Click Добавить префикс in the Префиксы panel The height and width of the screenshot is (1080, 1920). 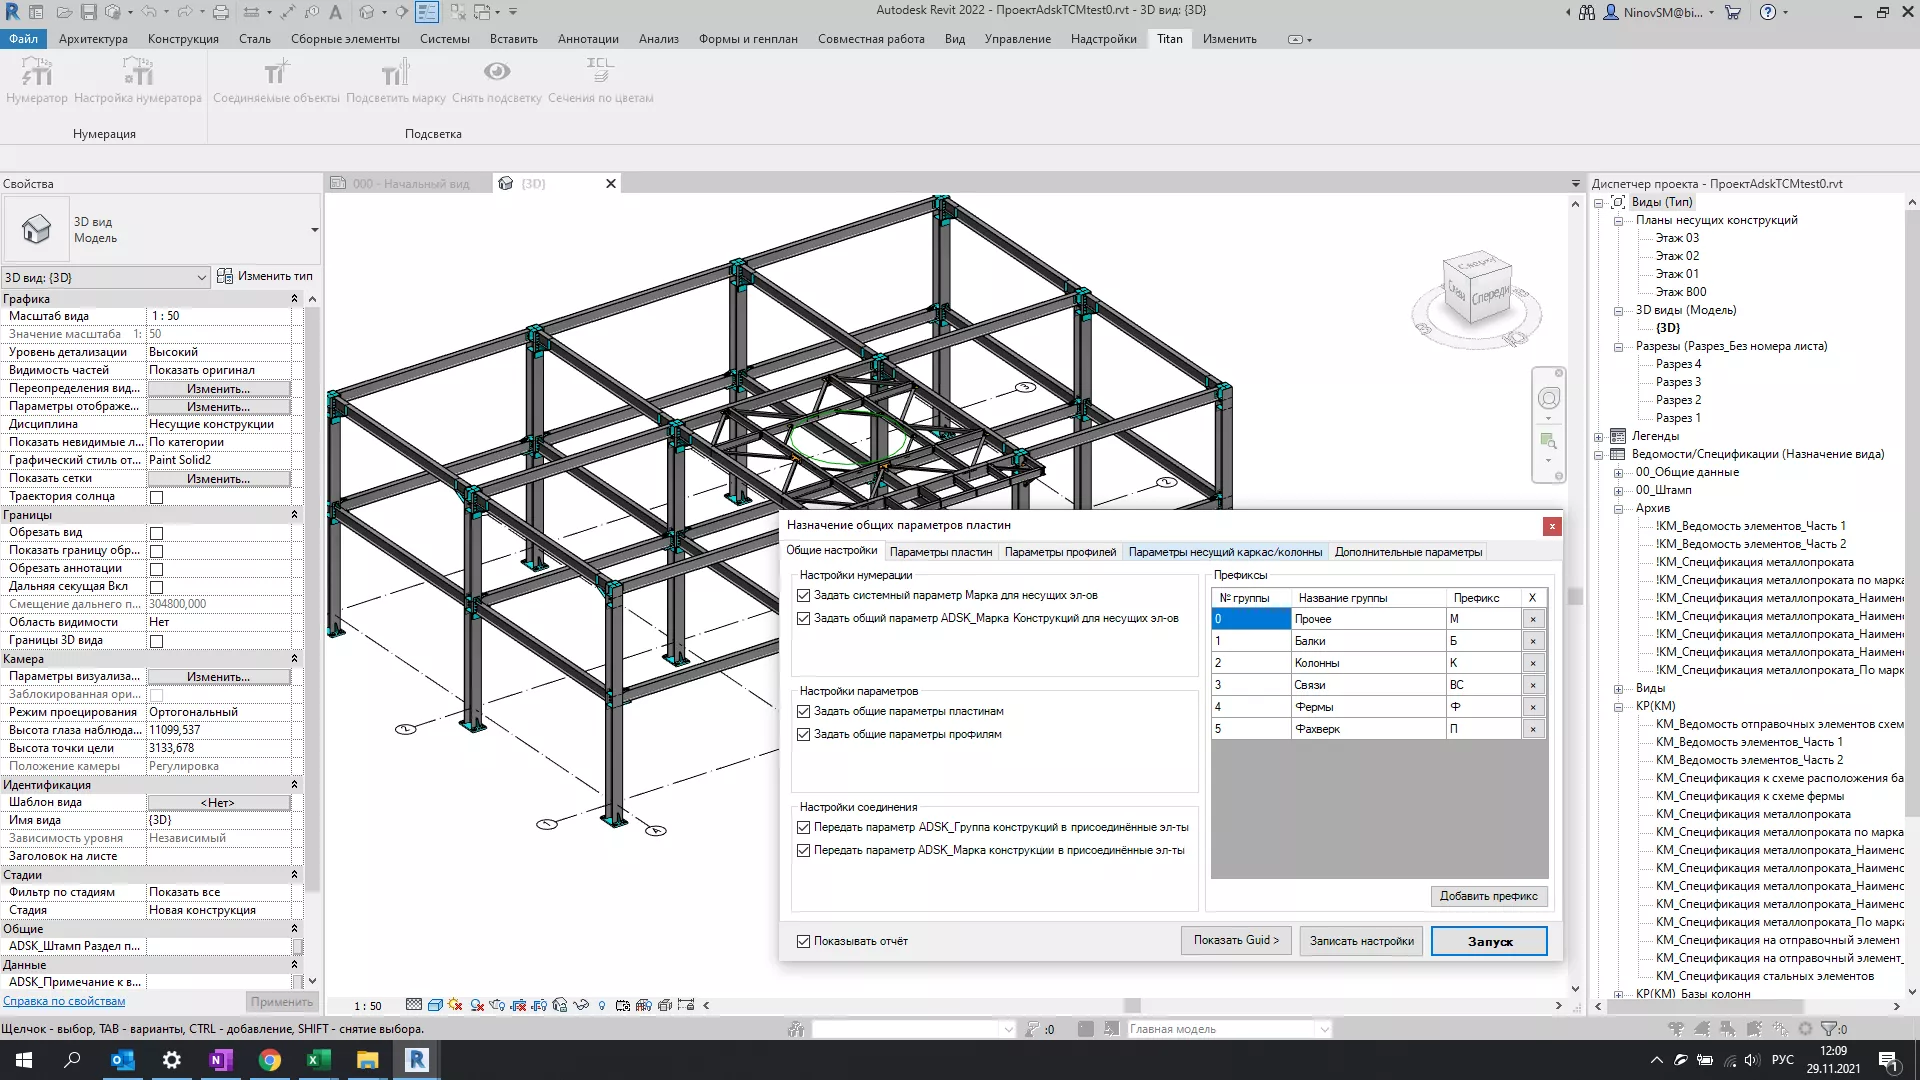1489,896
